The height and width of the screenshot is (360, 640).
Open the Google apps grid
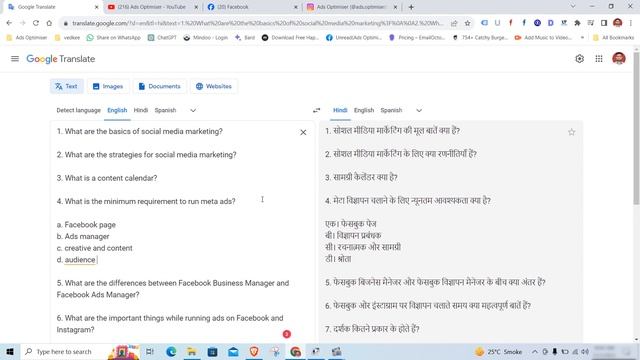599,59
